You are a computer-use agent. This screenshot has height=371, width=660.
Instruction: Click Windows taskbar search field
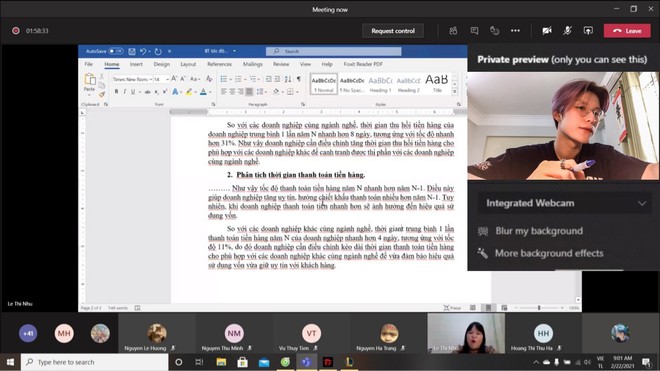point(95,362)
